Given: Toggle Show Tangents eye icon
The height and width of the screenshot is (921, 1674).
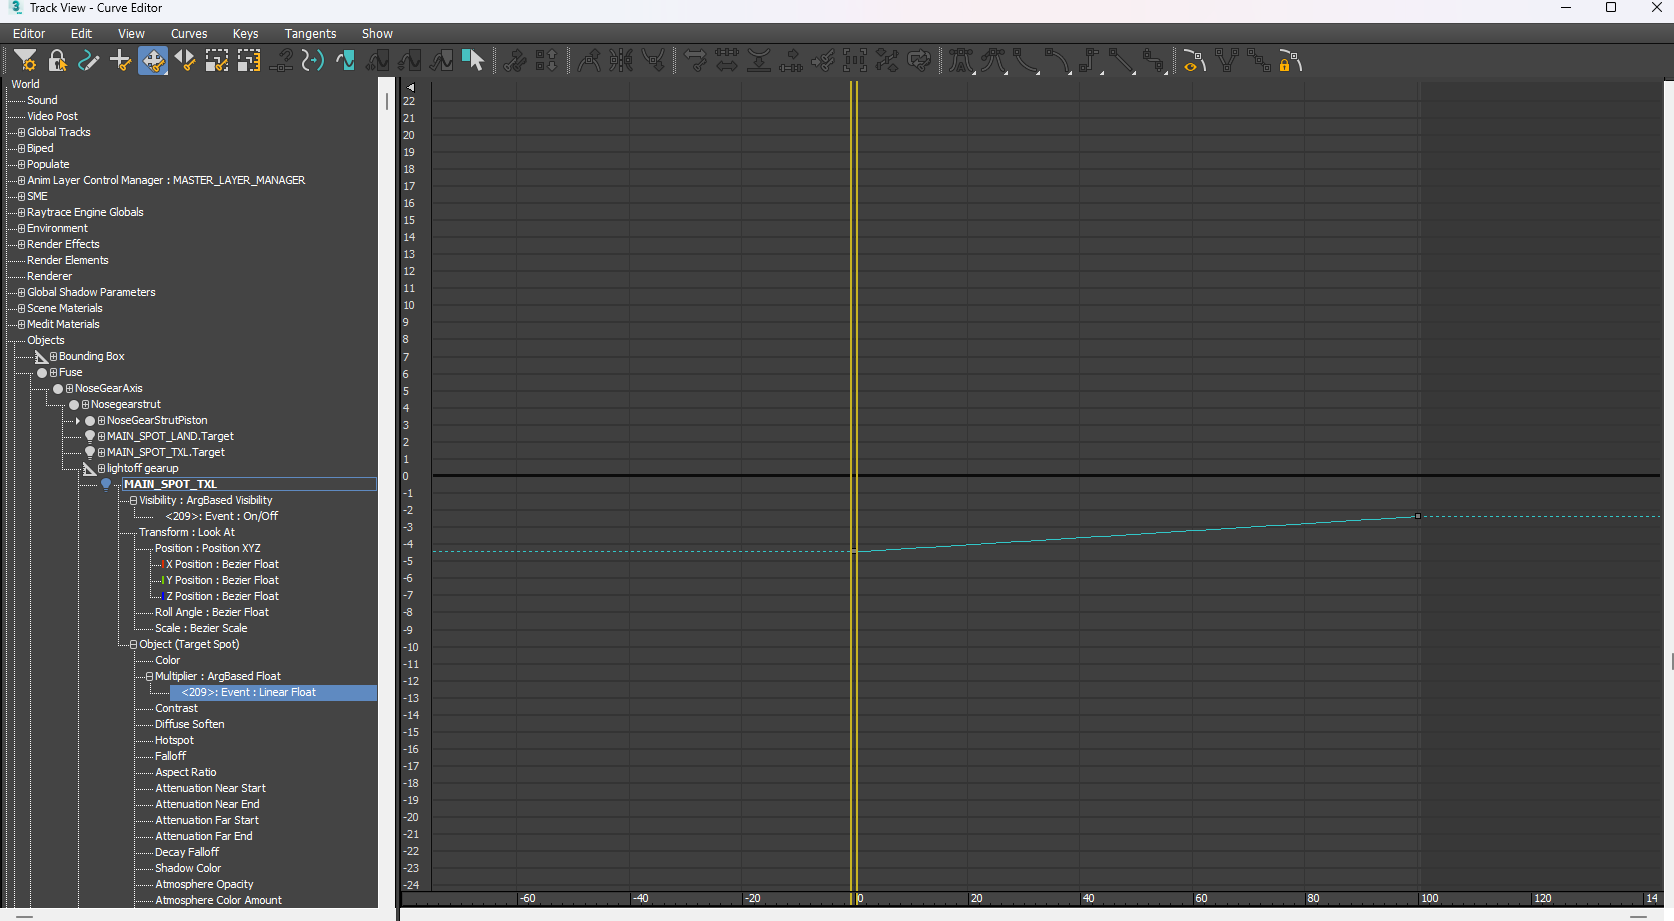Looking at the screenshot, I should [x=1194, y=61].
